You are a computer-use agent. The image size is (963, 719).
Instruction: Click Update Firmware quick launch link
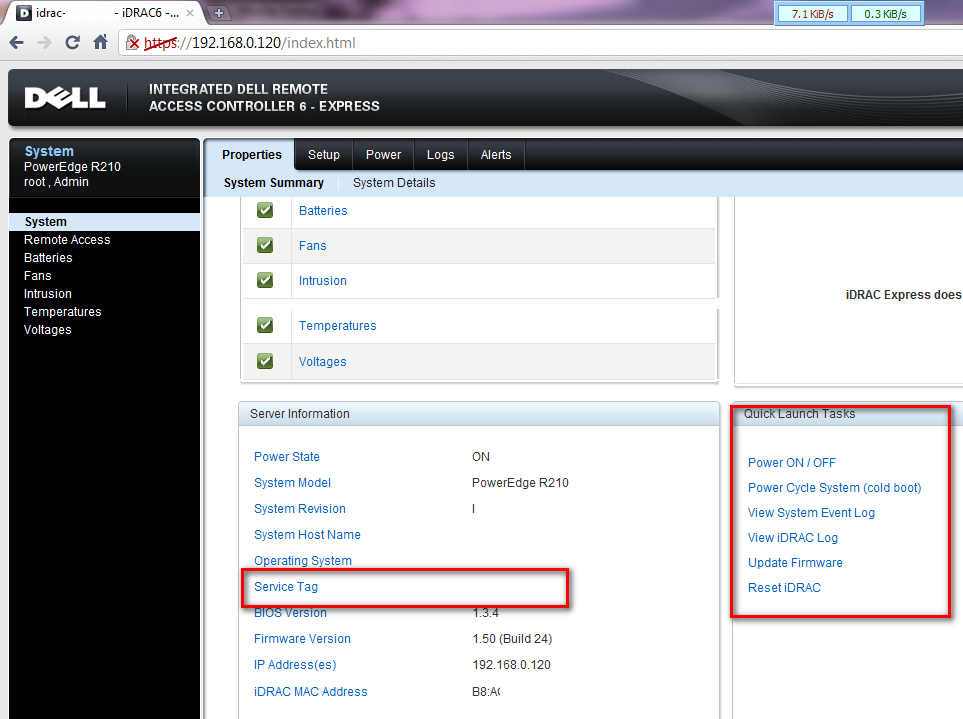click(x=795, y=562)
